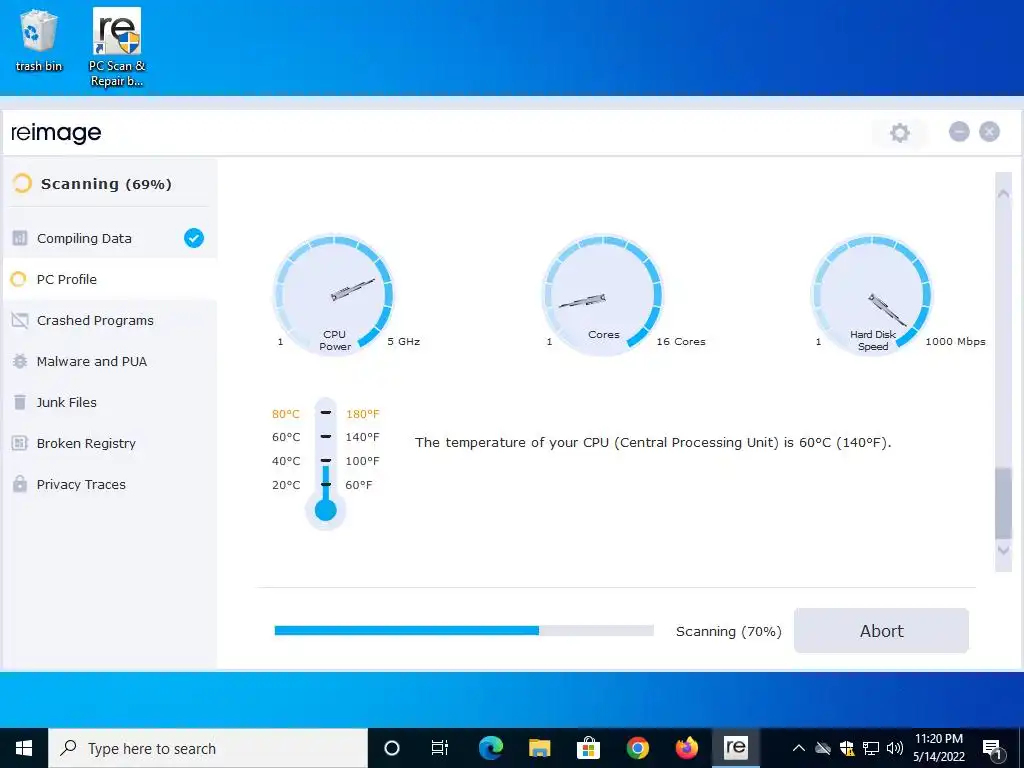Click the '5 GHz' gauge maximum label

tap(404, 342)
